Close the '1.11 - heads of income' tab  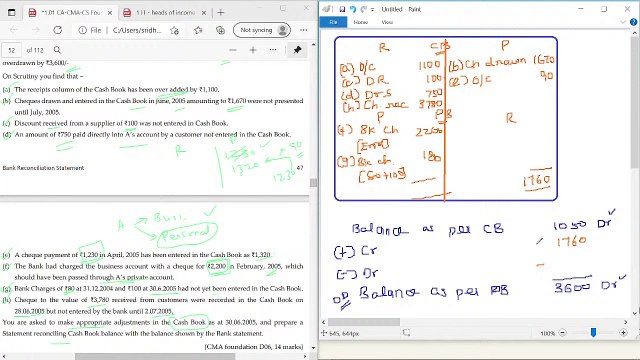tap(204, 13)
